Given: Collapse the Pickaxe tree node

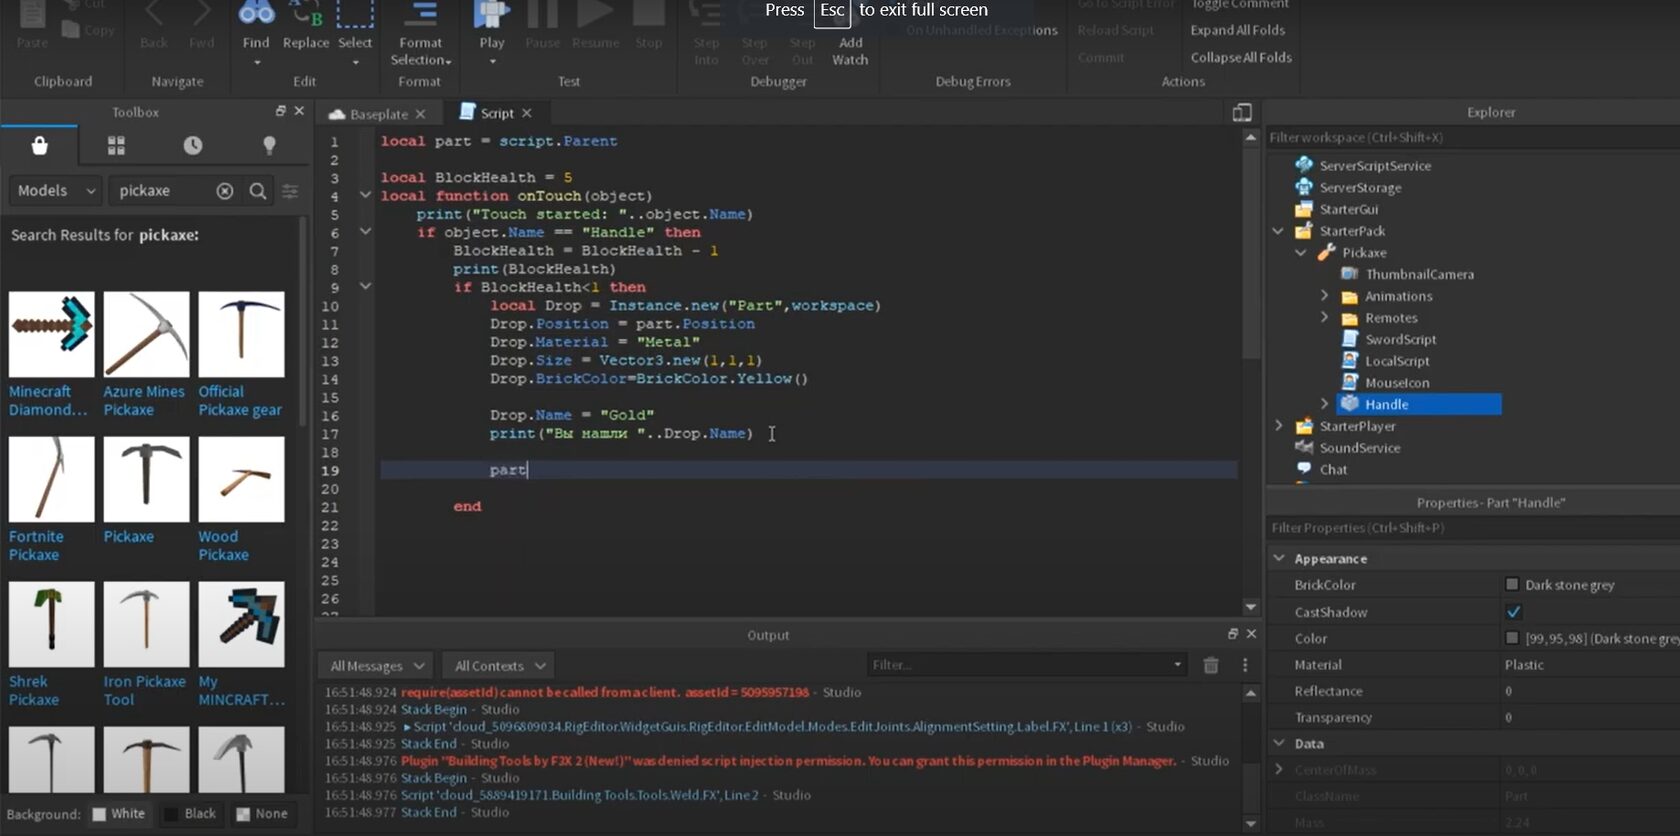Looking at the screenshot, I should [x=1301, y=253].
